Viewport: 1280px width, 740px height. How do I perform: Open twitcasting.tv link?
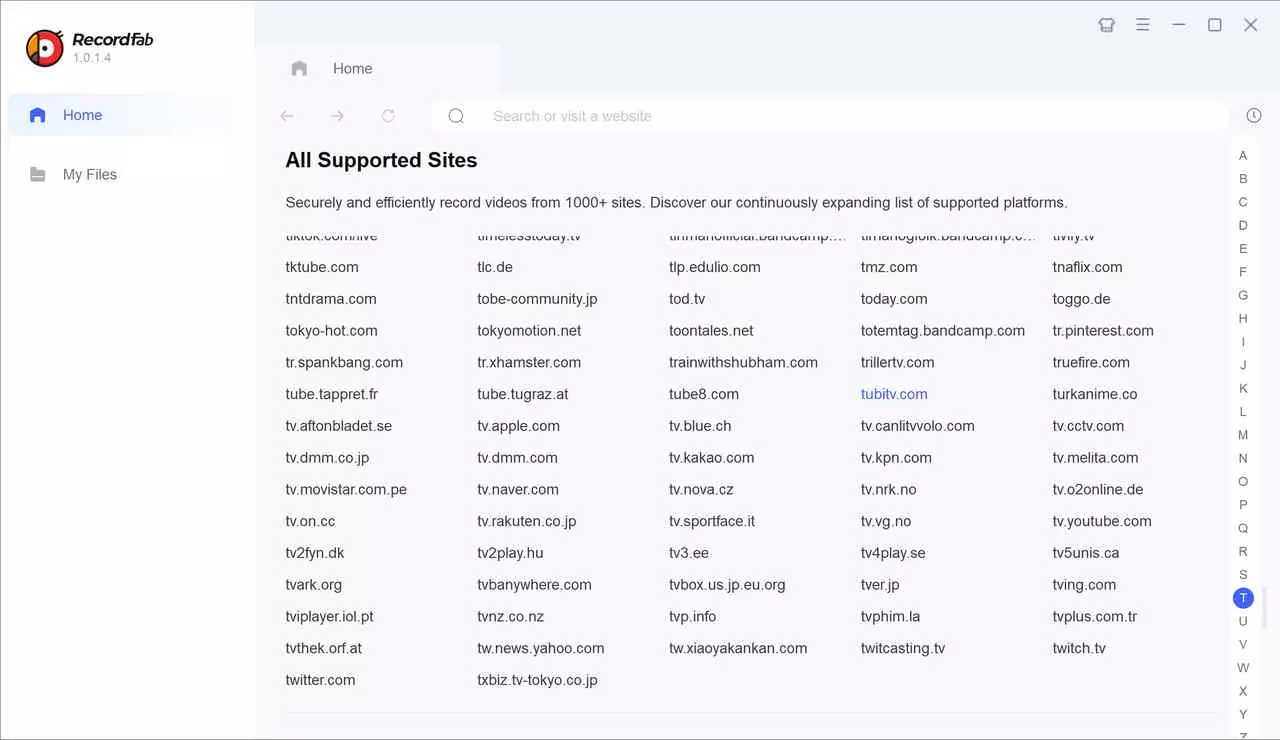[x=903, y=648]
